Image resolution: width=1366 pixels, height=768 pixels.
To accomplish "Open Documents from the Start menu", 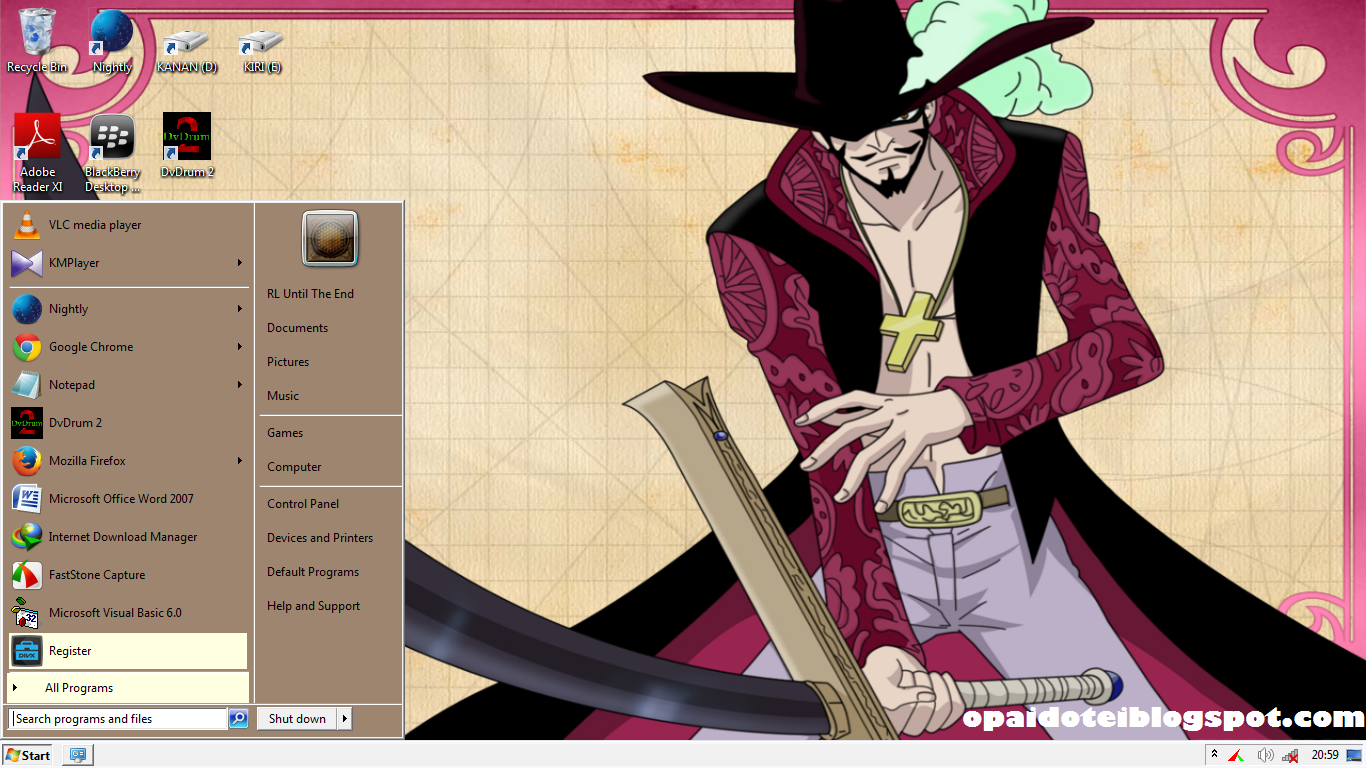I will 330,328.
